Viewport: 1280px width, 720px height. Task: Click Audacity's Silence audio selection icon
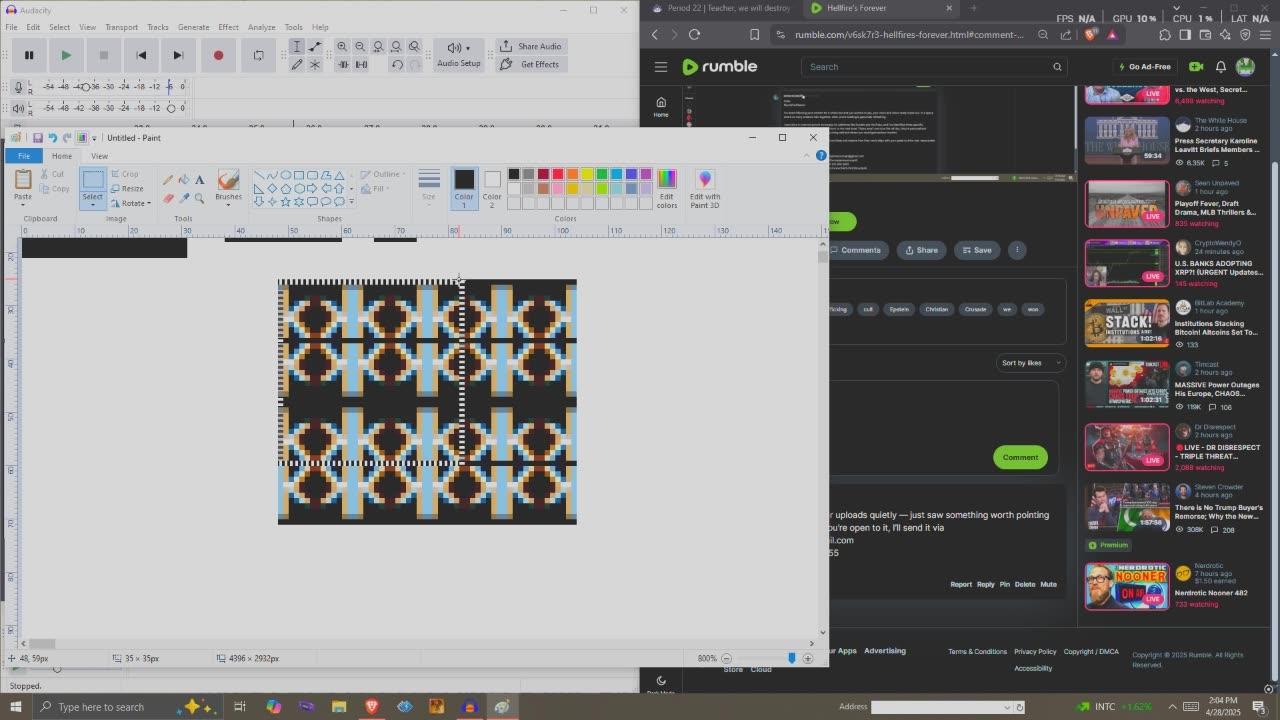click(361, 65)
